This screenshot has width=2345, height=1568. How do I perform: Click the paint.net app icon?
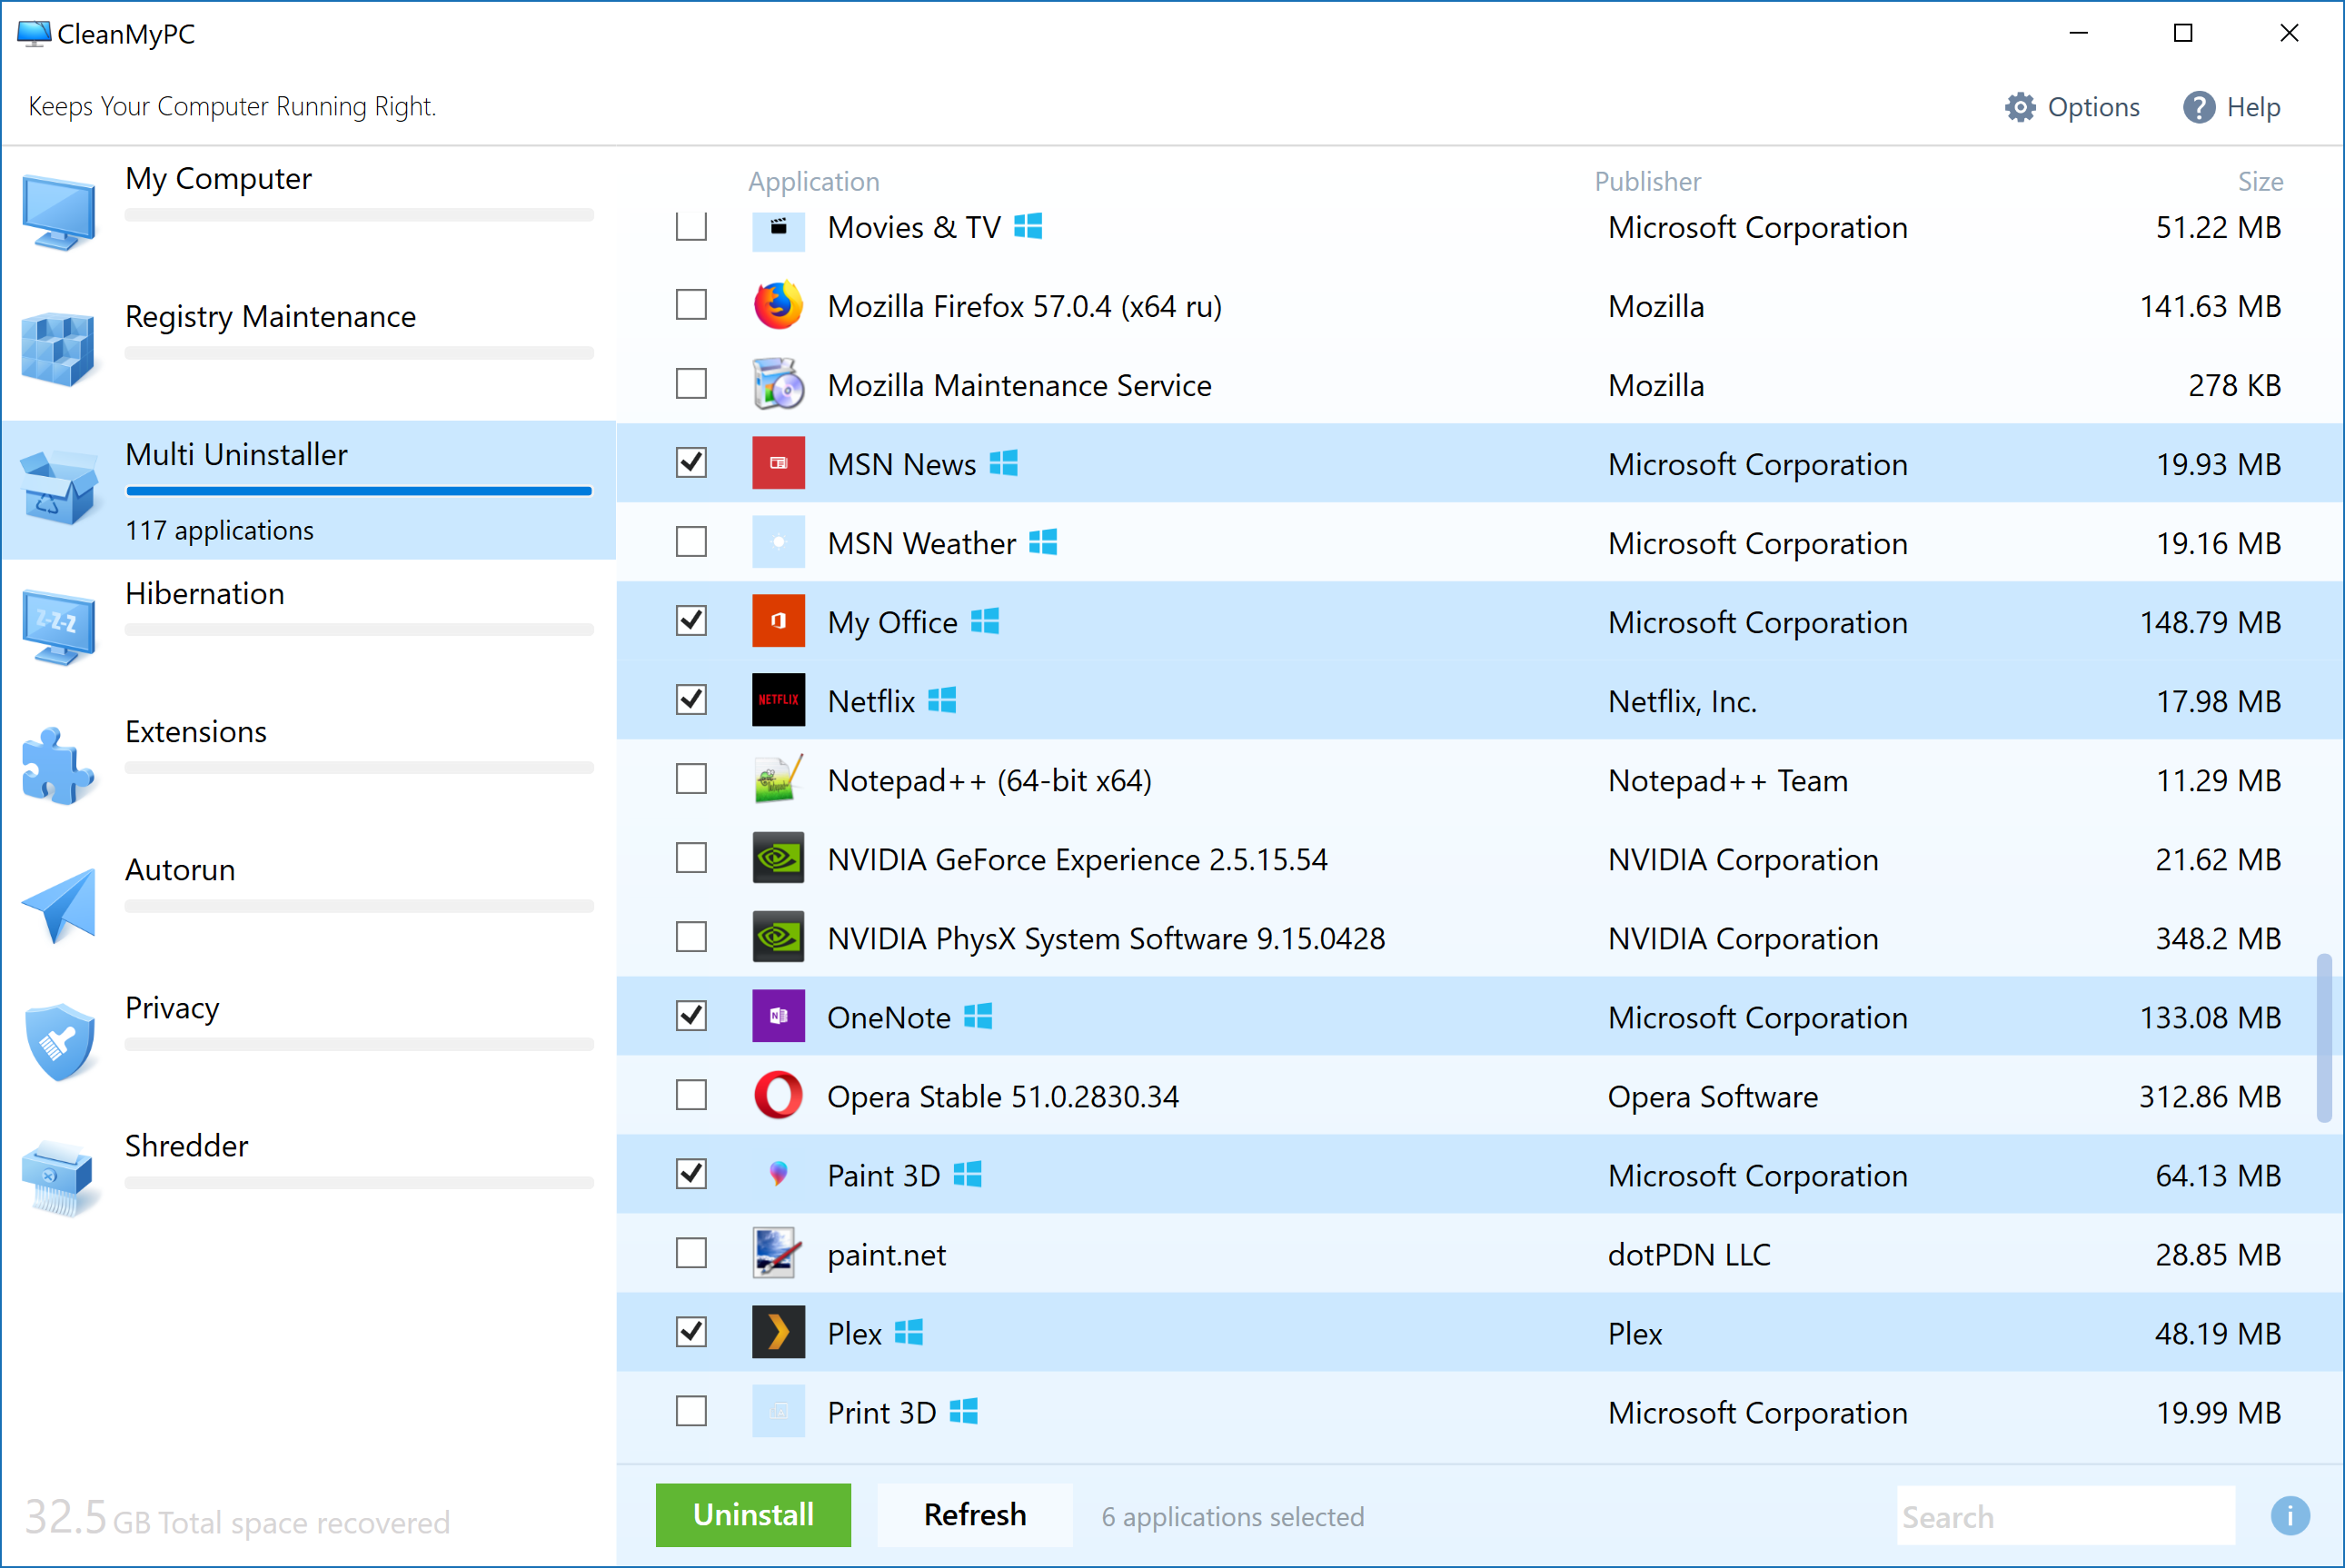point(778,1253)
